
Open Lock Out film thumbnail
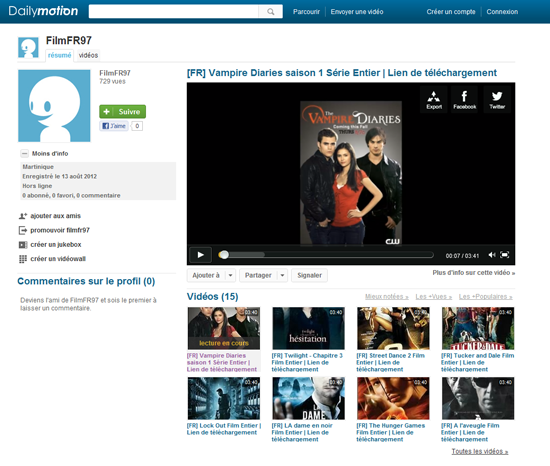[x=224, y=398]
